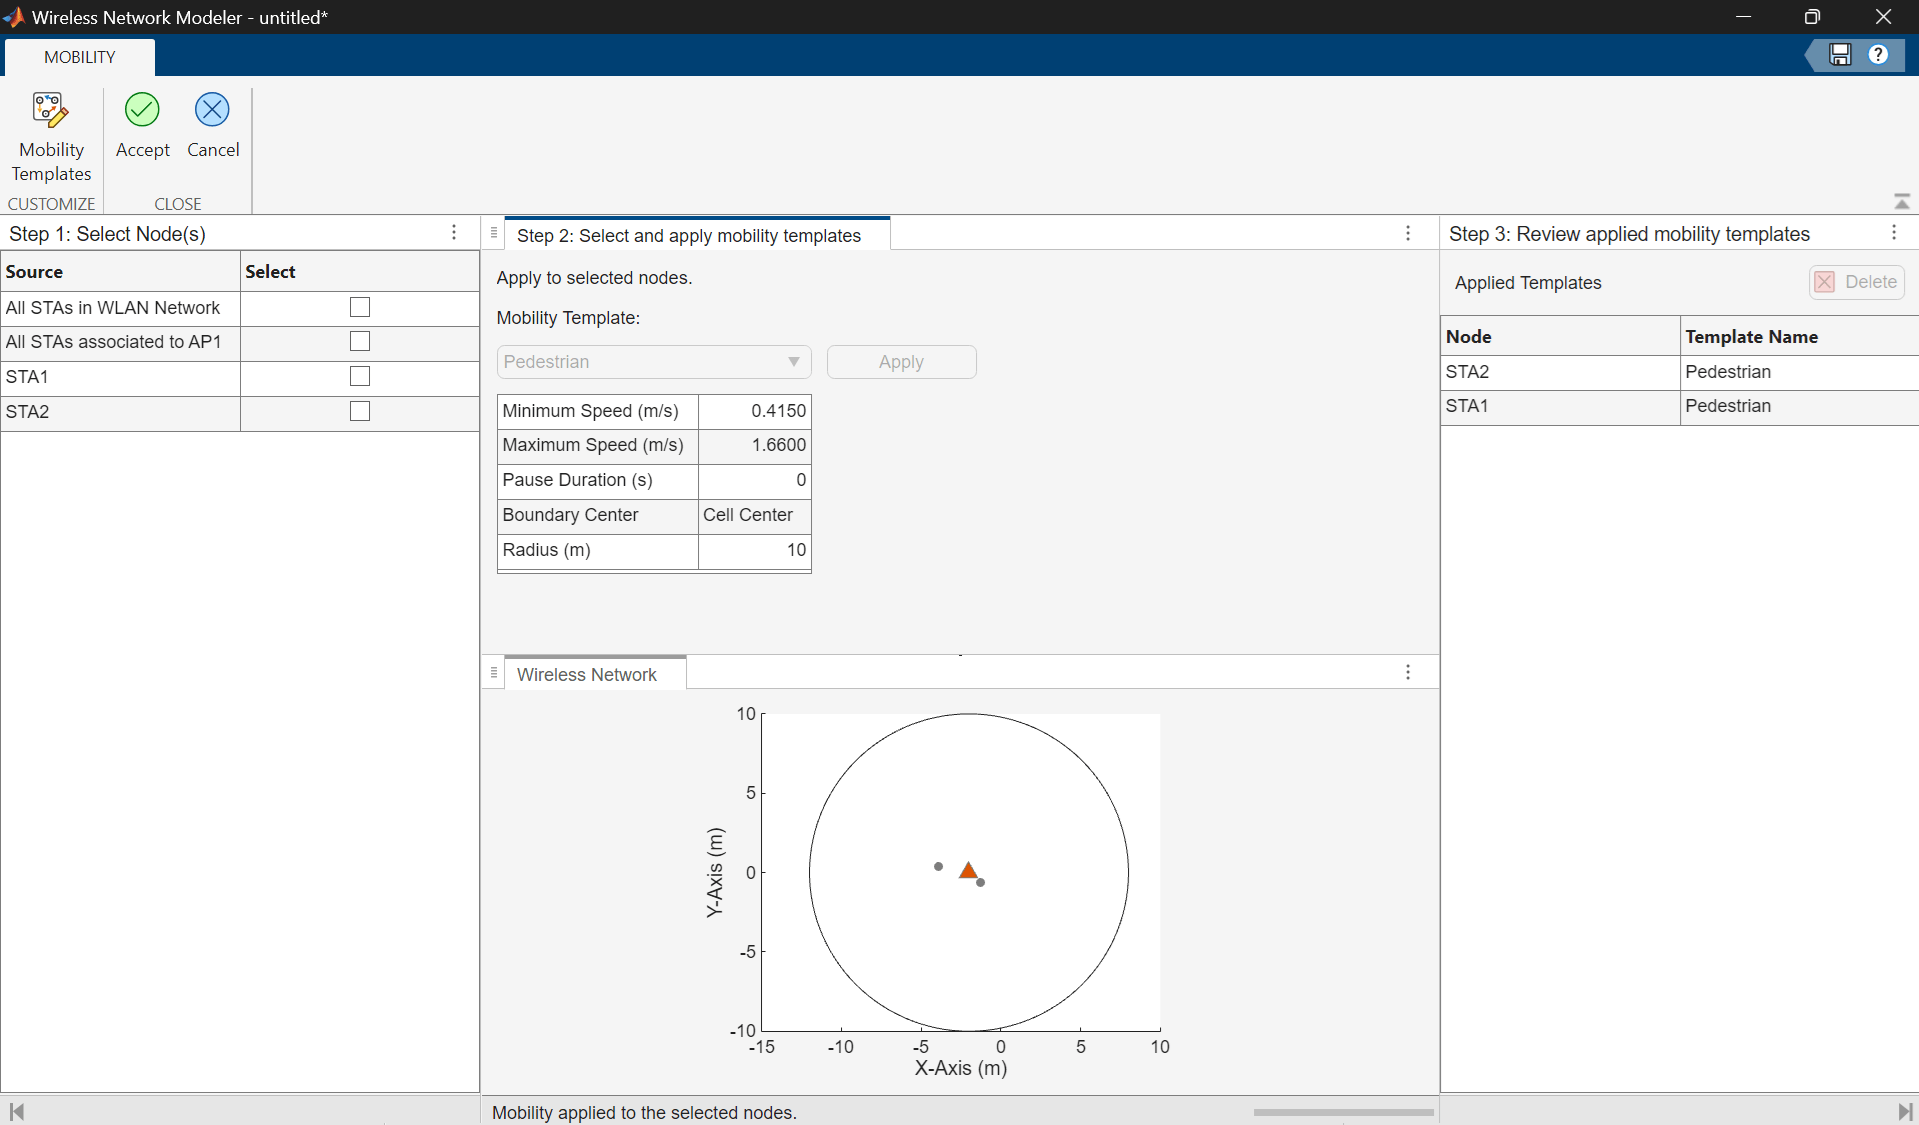Click the Minimum Speed value field
Screen dimensions: 1919x1125
[x=754, y=411]
